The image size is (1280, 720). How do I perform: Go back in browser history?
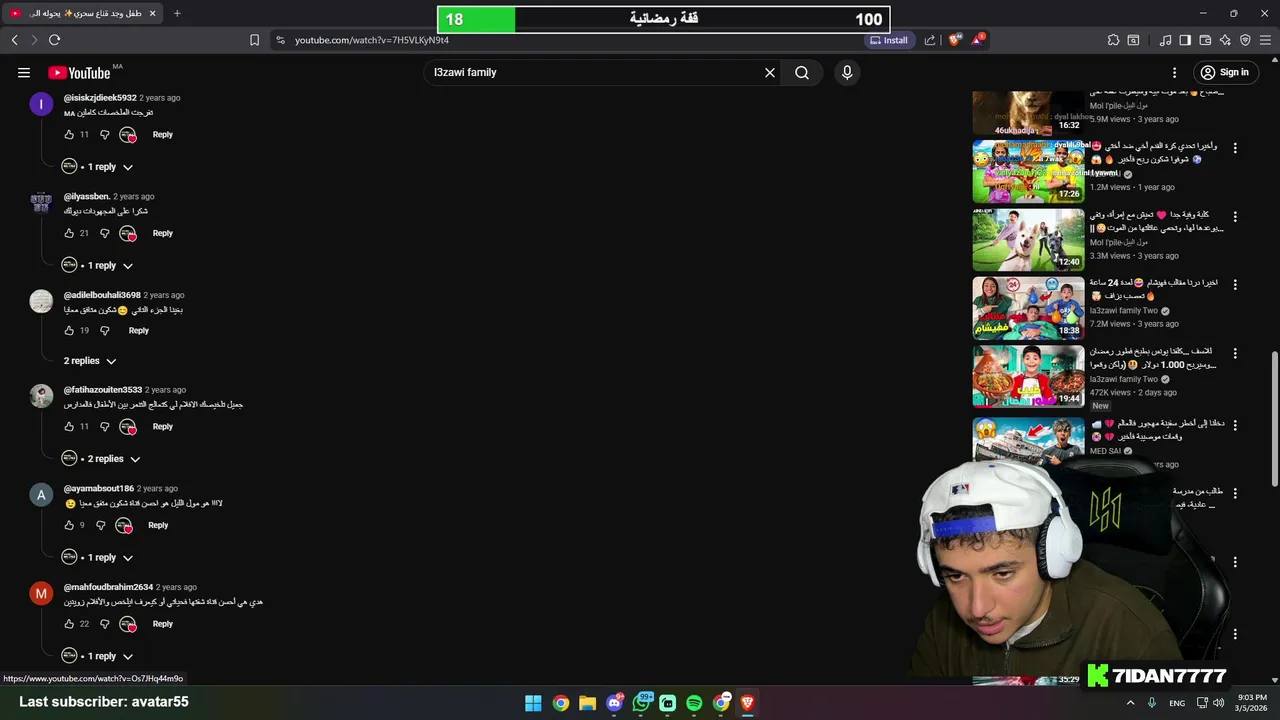point(14,40)
